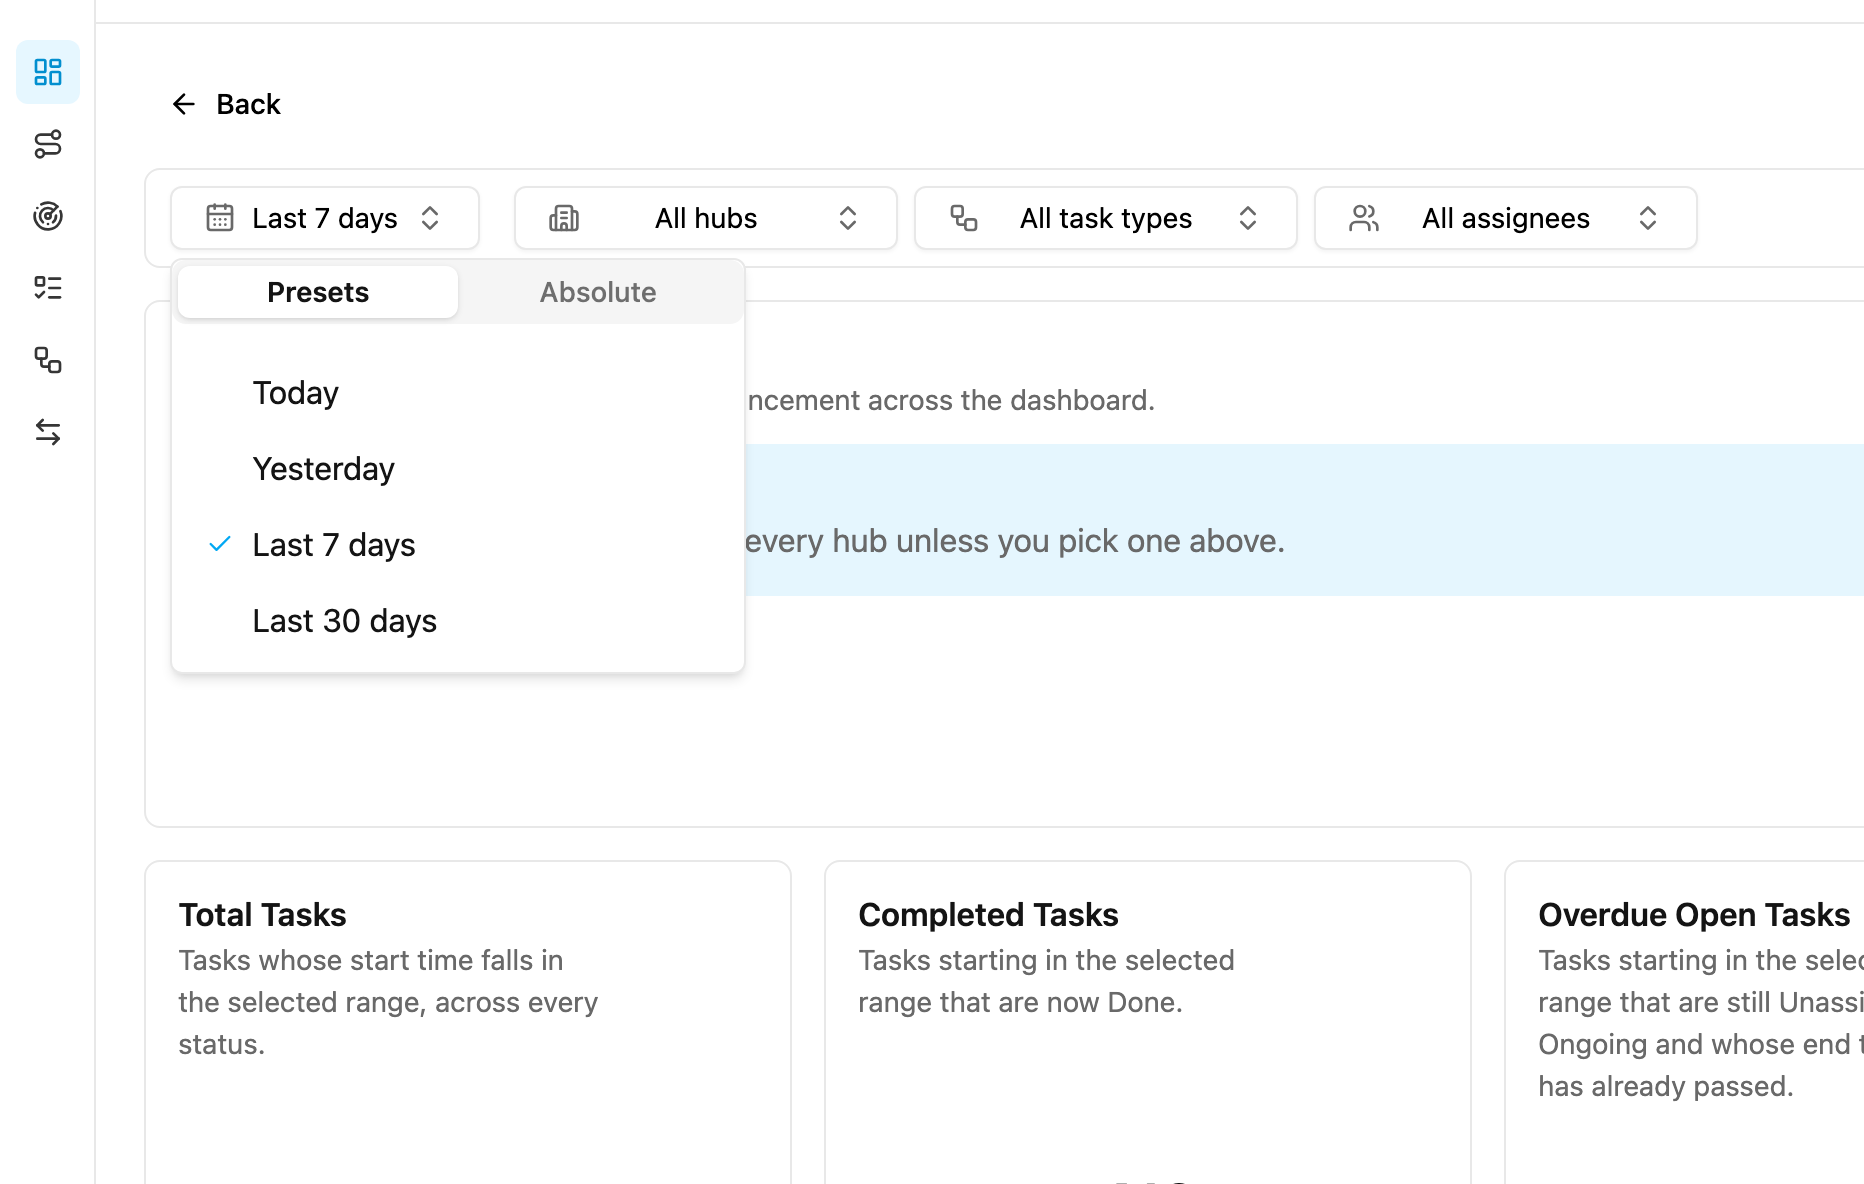Click the routes icon in sidebar
1864x1184 pixels.
48,144
